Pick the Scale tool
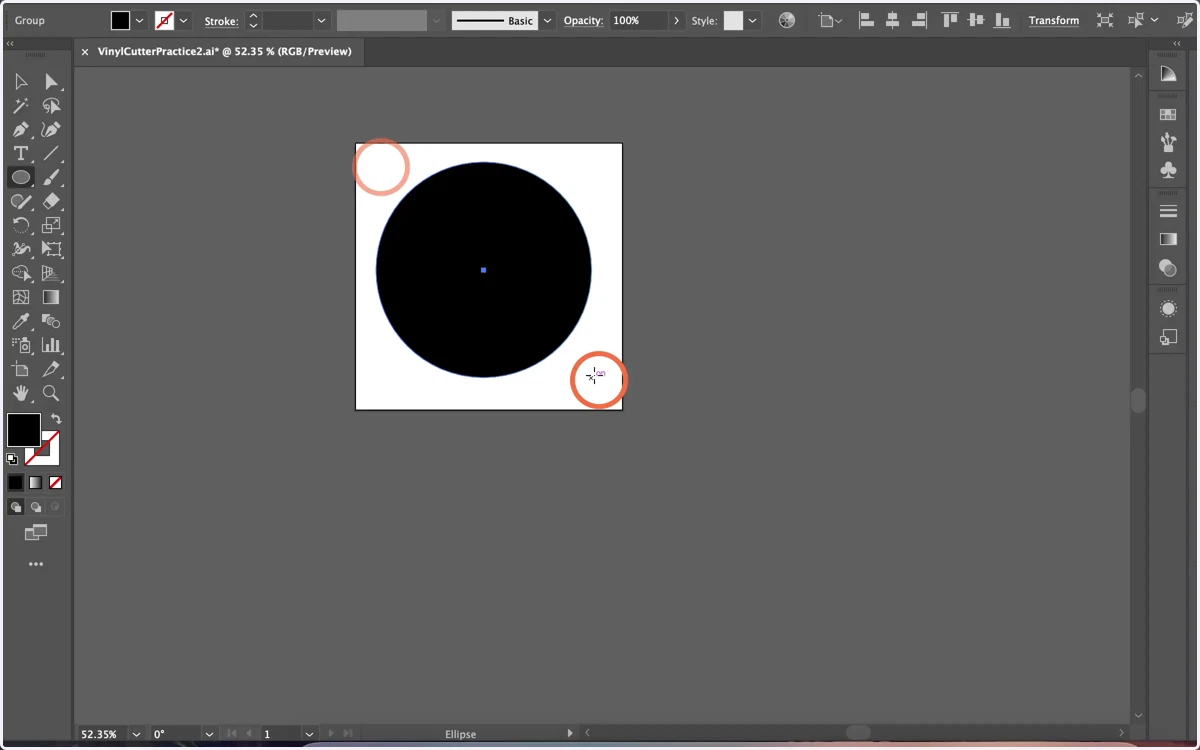The width and height of the screenshot is (1200, 750). coord(51,226)
